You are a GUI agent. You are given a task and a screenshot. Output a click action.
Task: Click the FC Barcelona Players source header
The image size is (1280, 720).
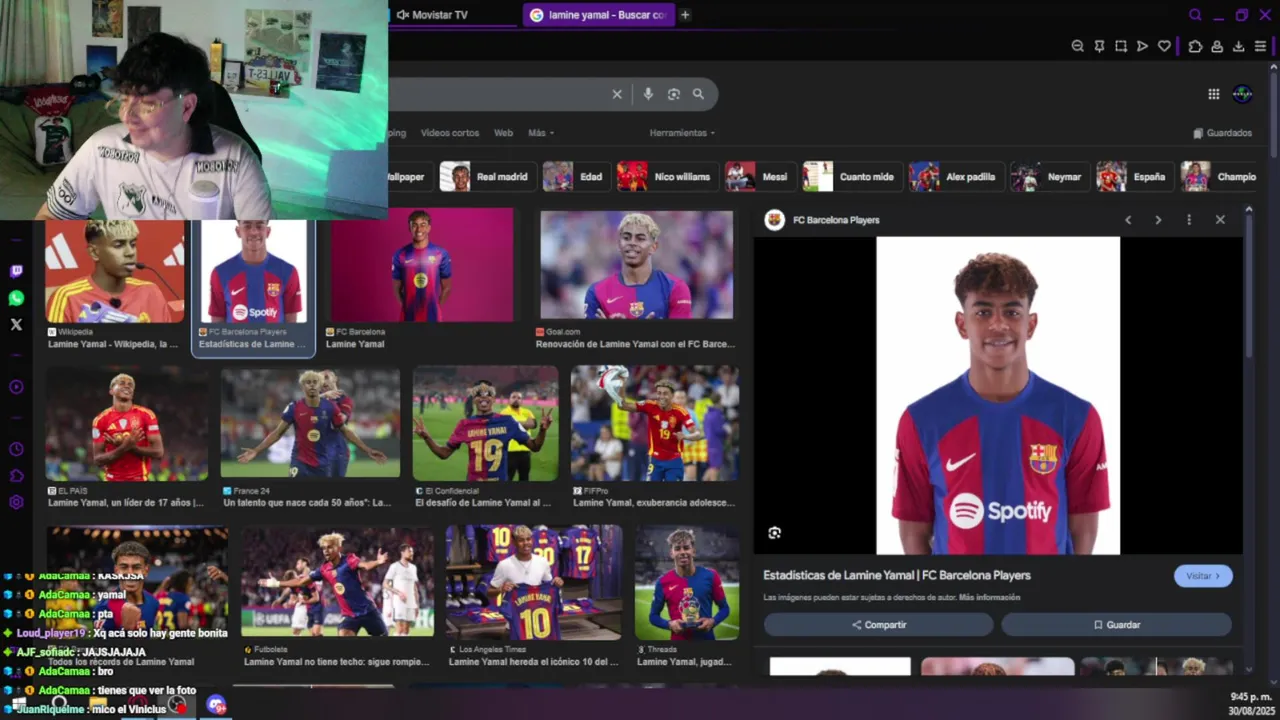(x=823, y=220)
